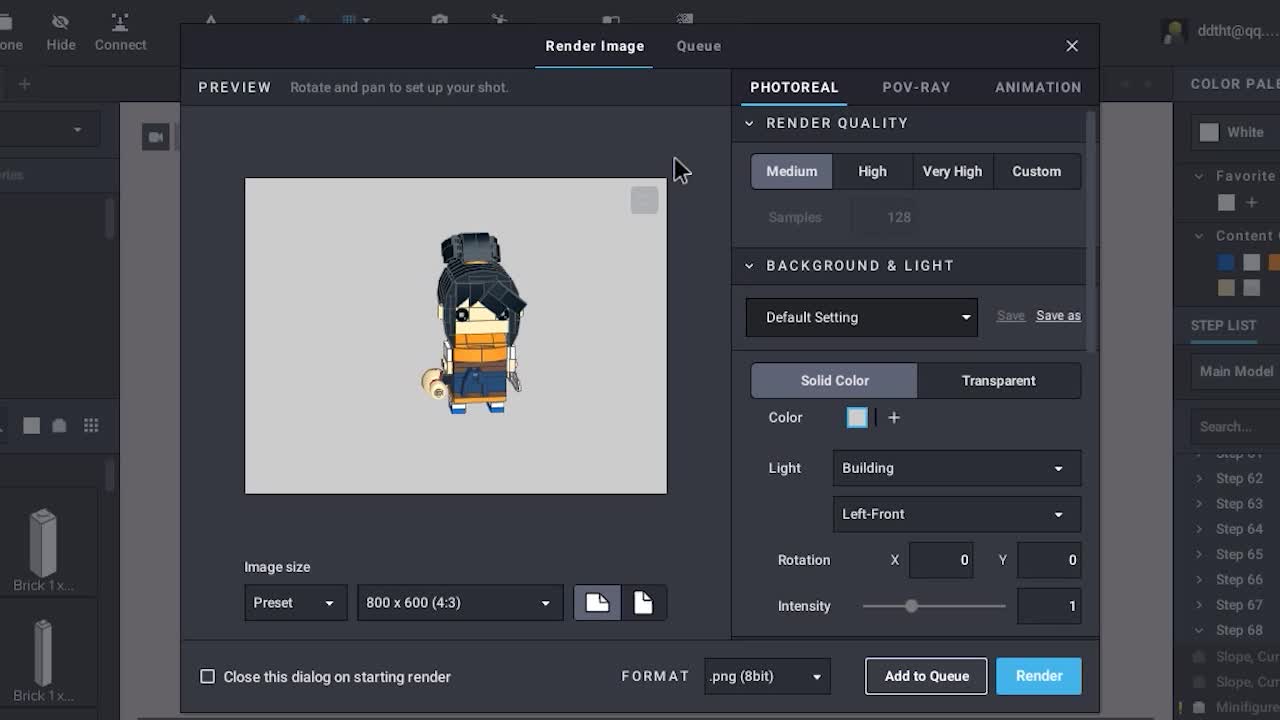Choose Solid Color background
Screen dimensions: 1280x720
834,381
